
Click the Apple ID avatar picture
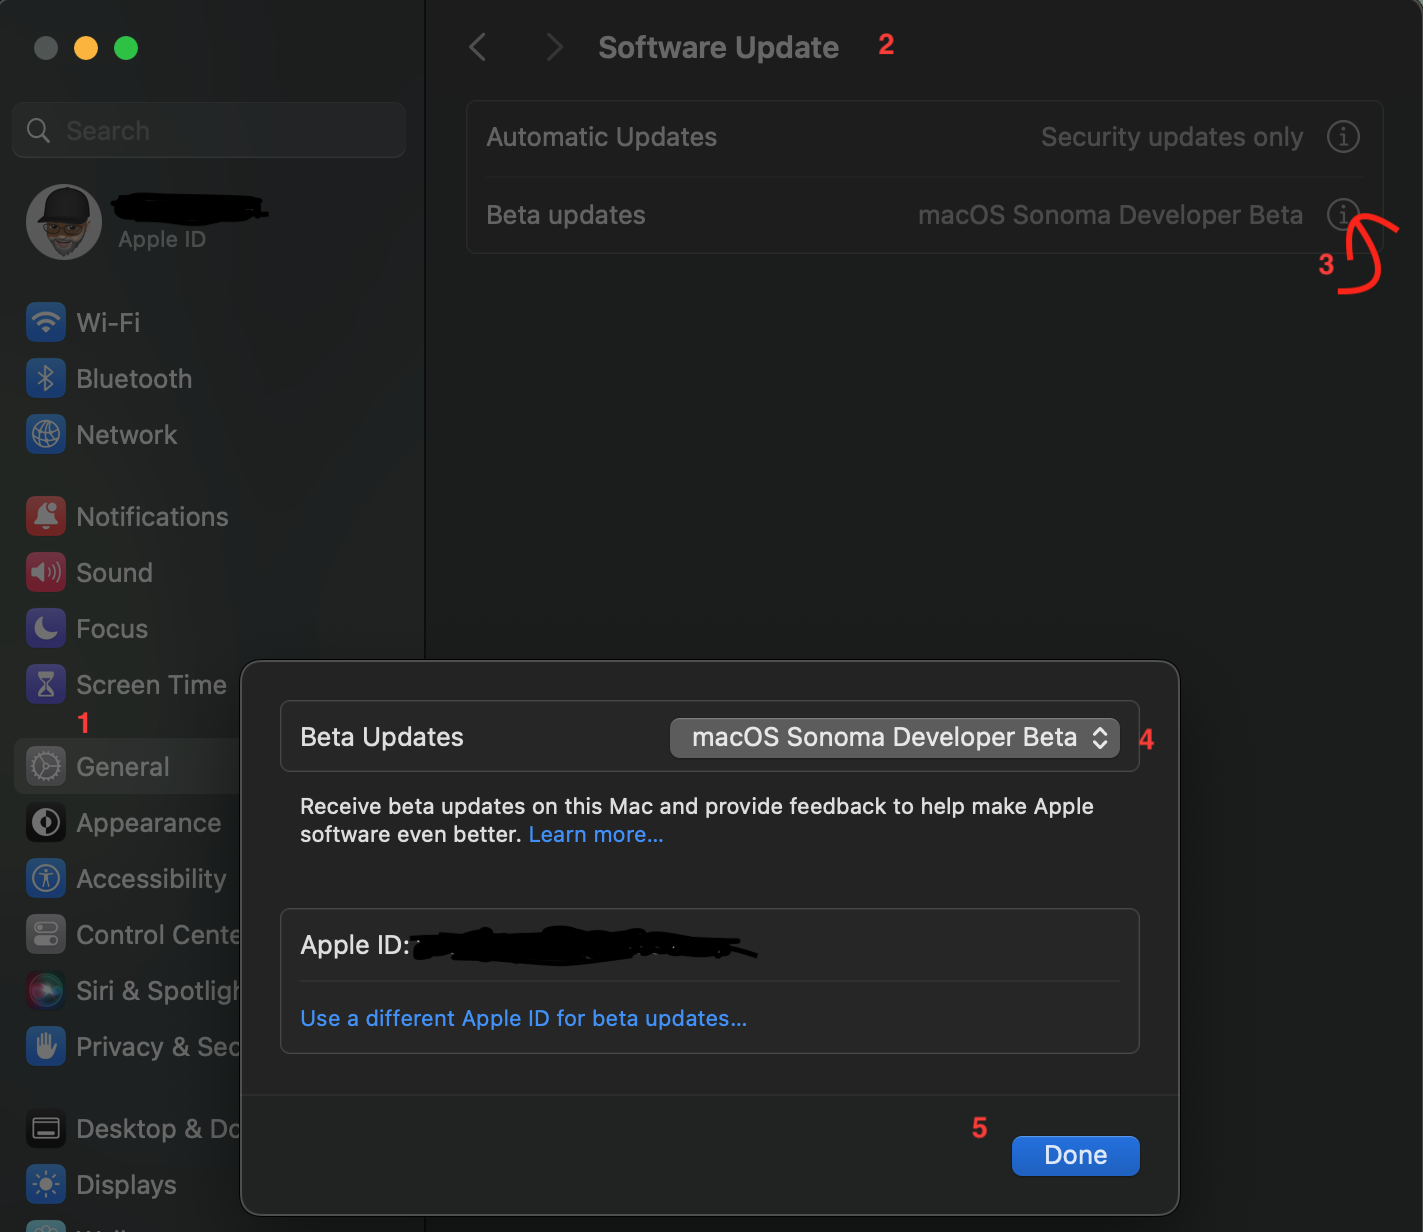[64, 222]
